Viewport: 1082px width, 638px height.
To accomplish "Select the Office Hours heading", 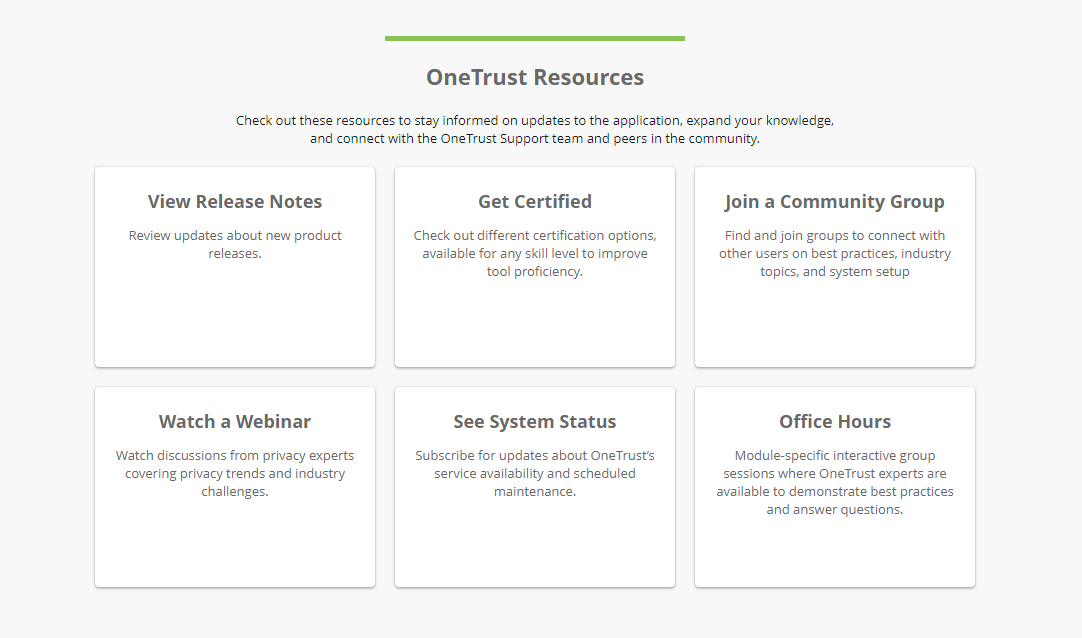I will pyautogui.click(x=834, y=421).
